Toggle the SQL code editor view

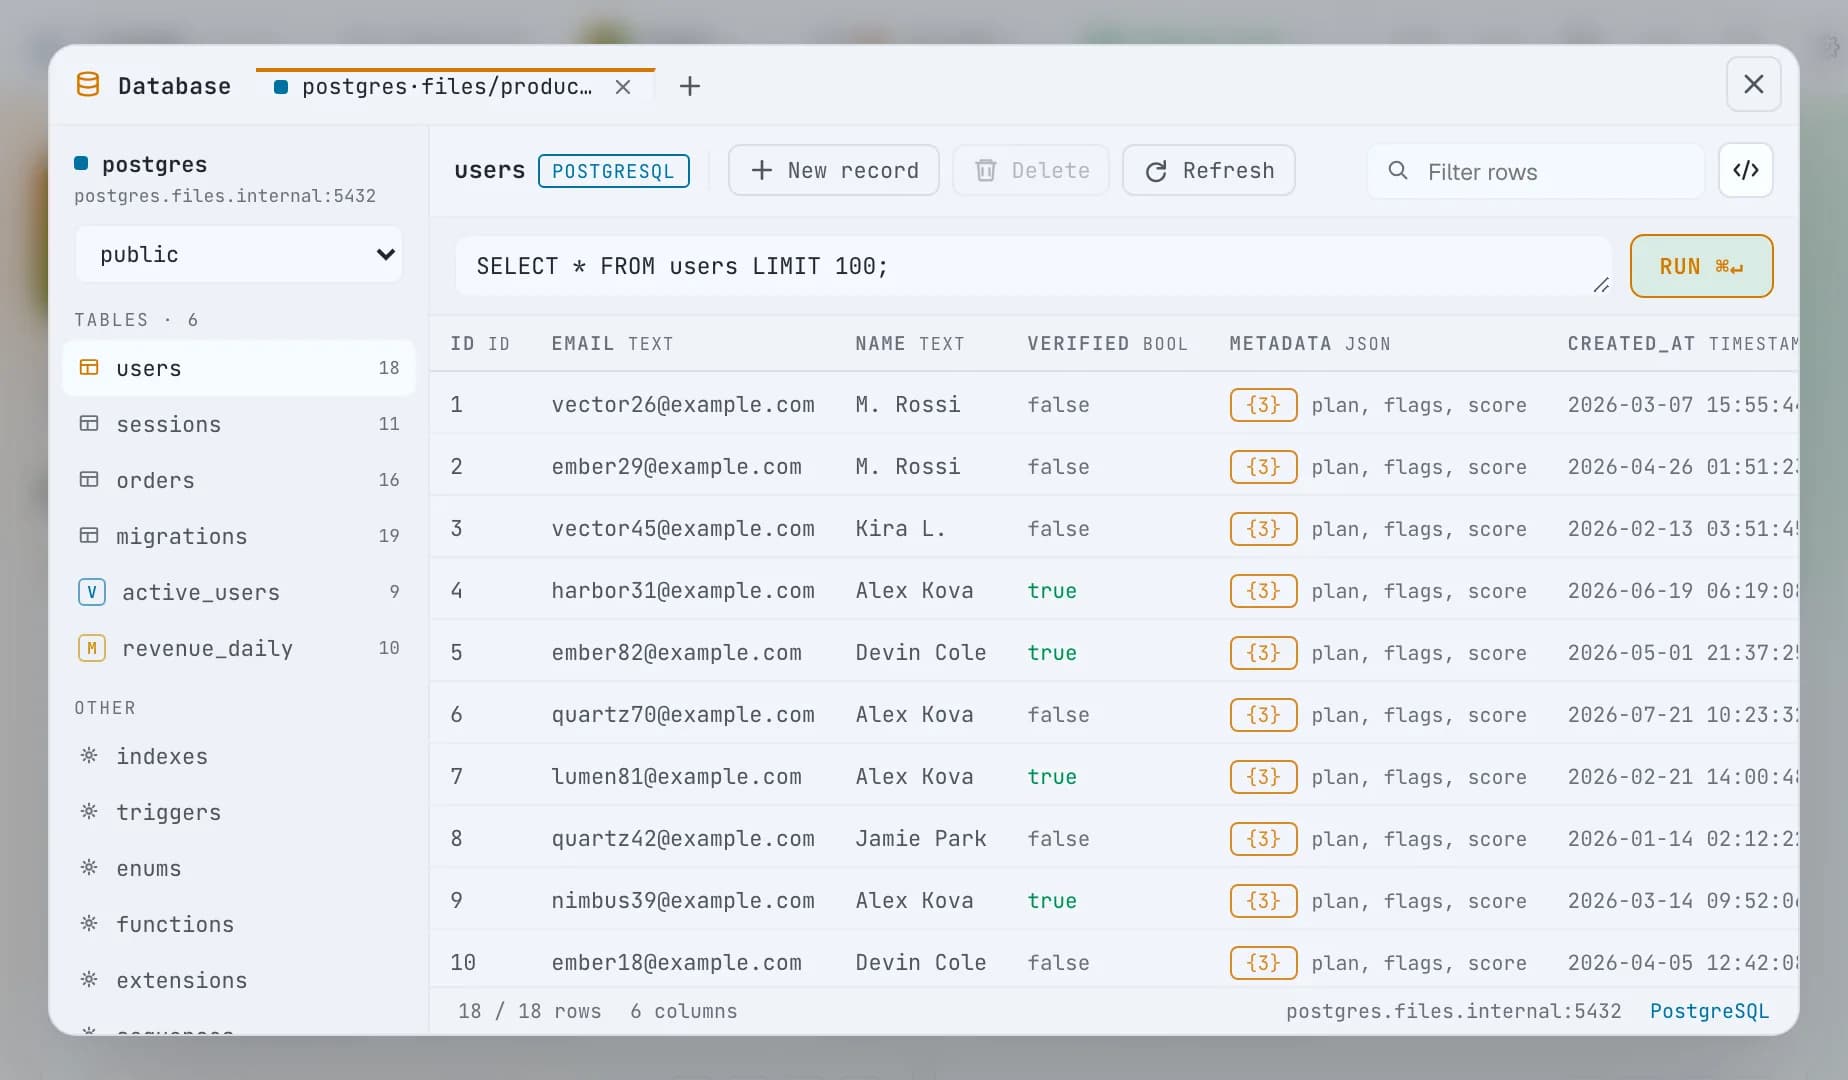(1746, 170)
